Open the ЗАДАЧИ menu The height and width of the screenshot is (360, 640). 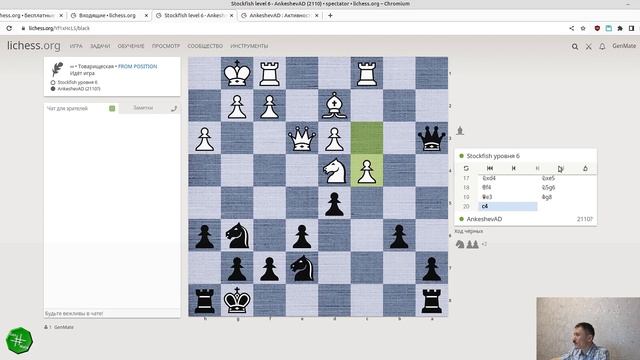100,46
